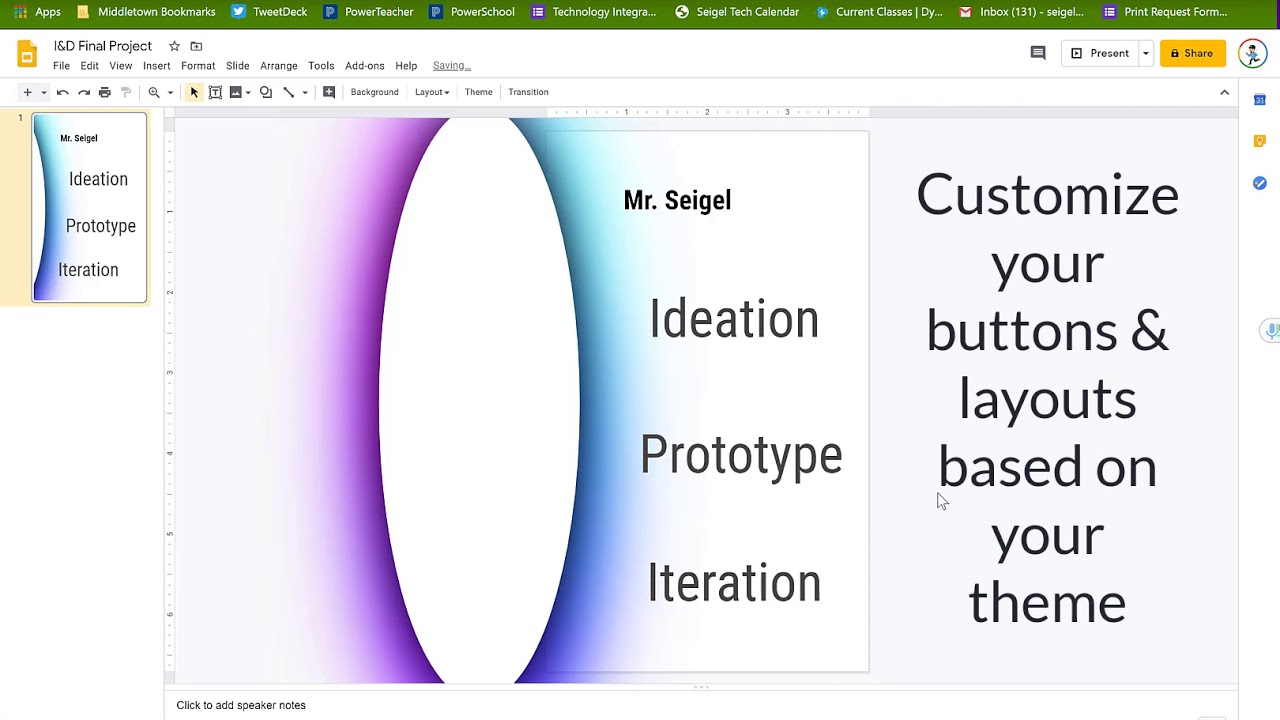Open the line type dropdown arrow

305,92
